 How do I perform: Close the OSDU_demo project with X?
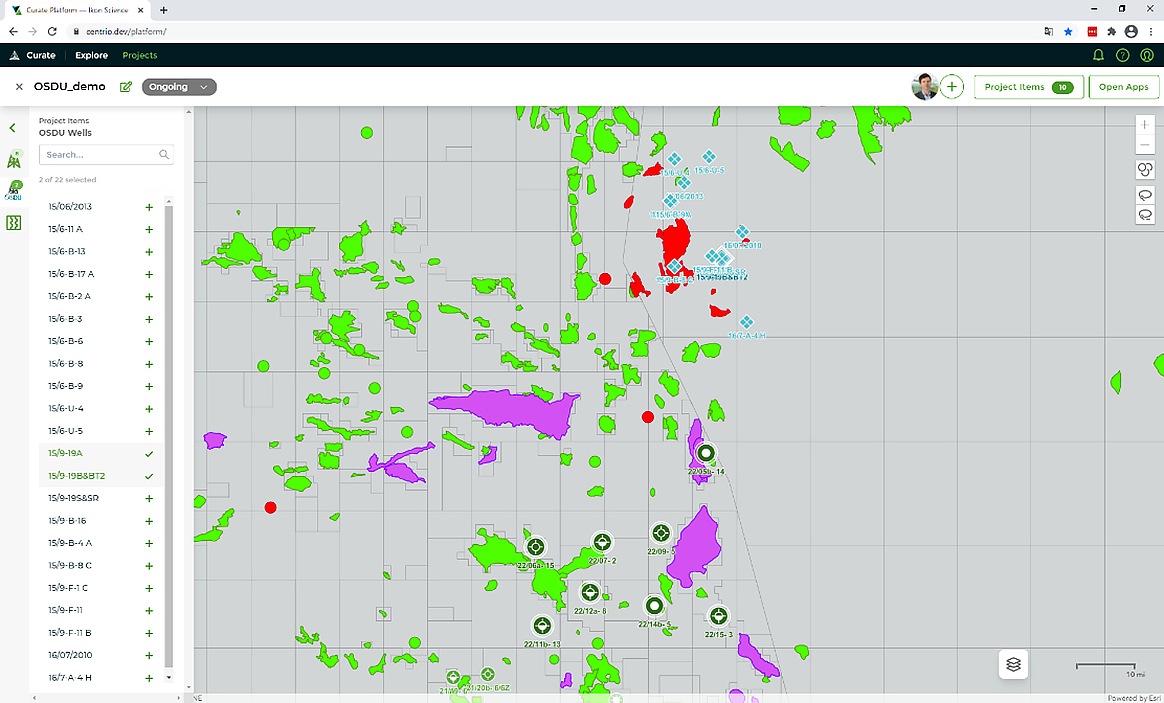(19, 87)
